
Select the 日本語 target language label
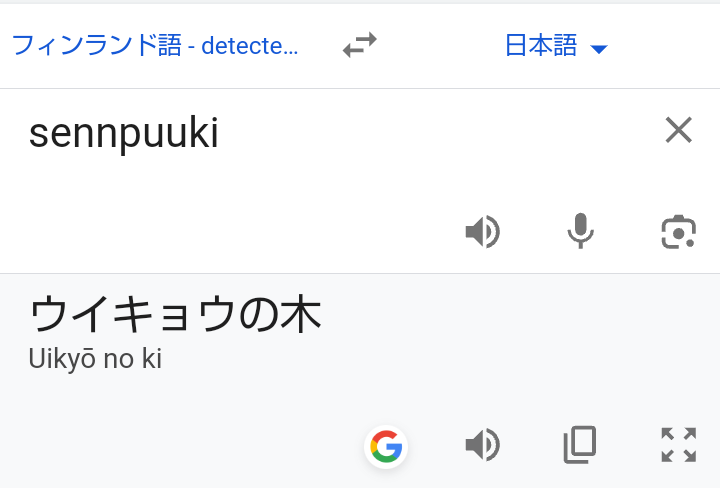click(541, 46)
